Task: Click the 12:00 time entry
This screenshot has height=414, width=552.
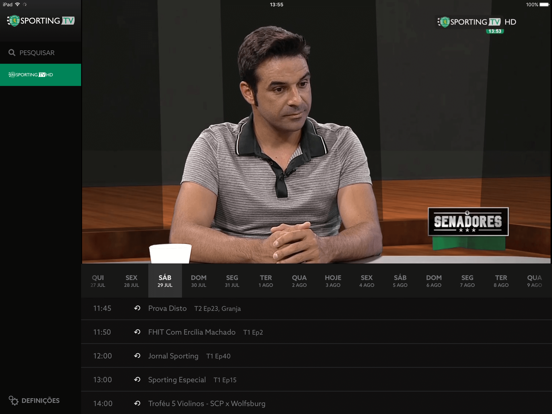Action: click(x=102, y=356)
